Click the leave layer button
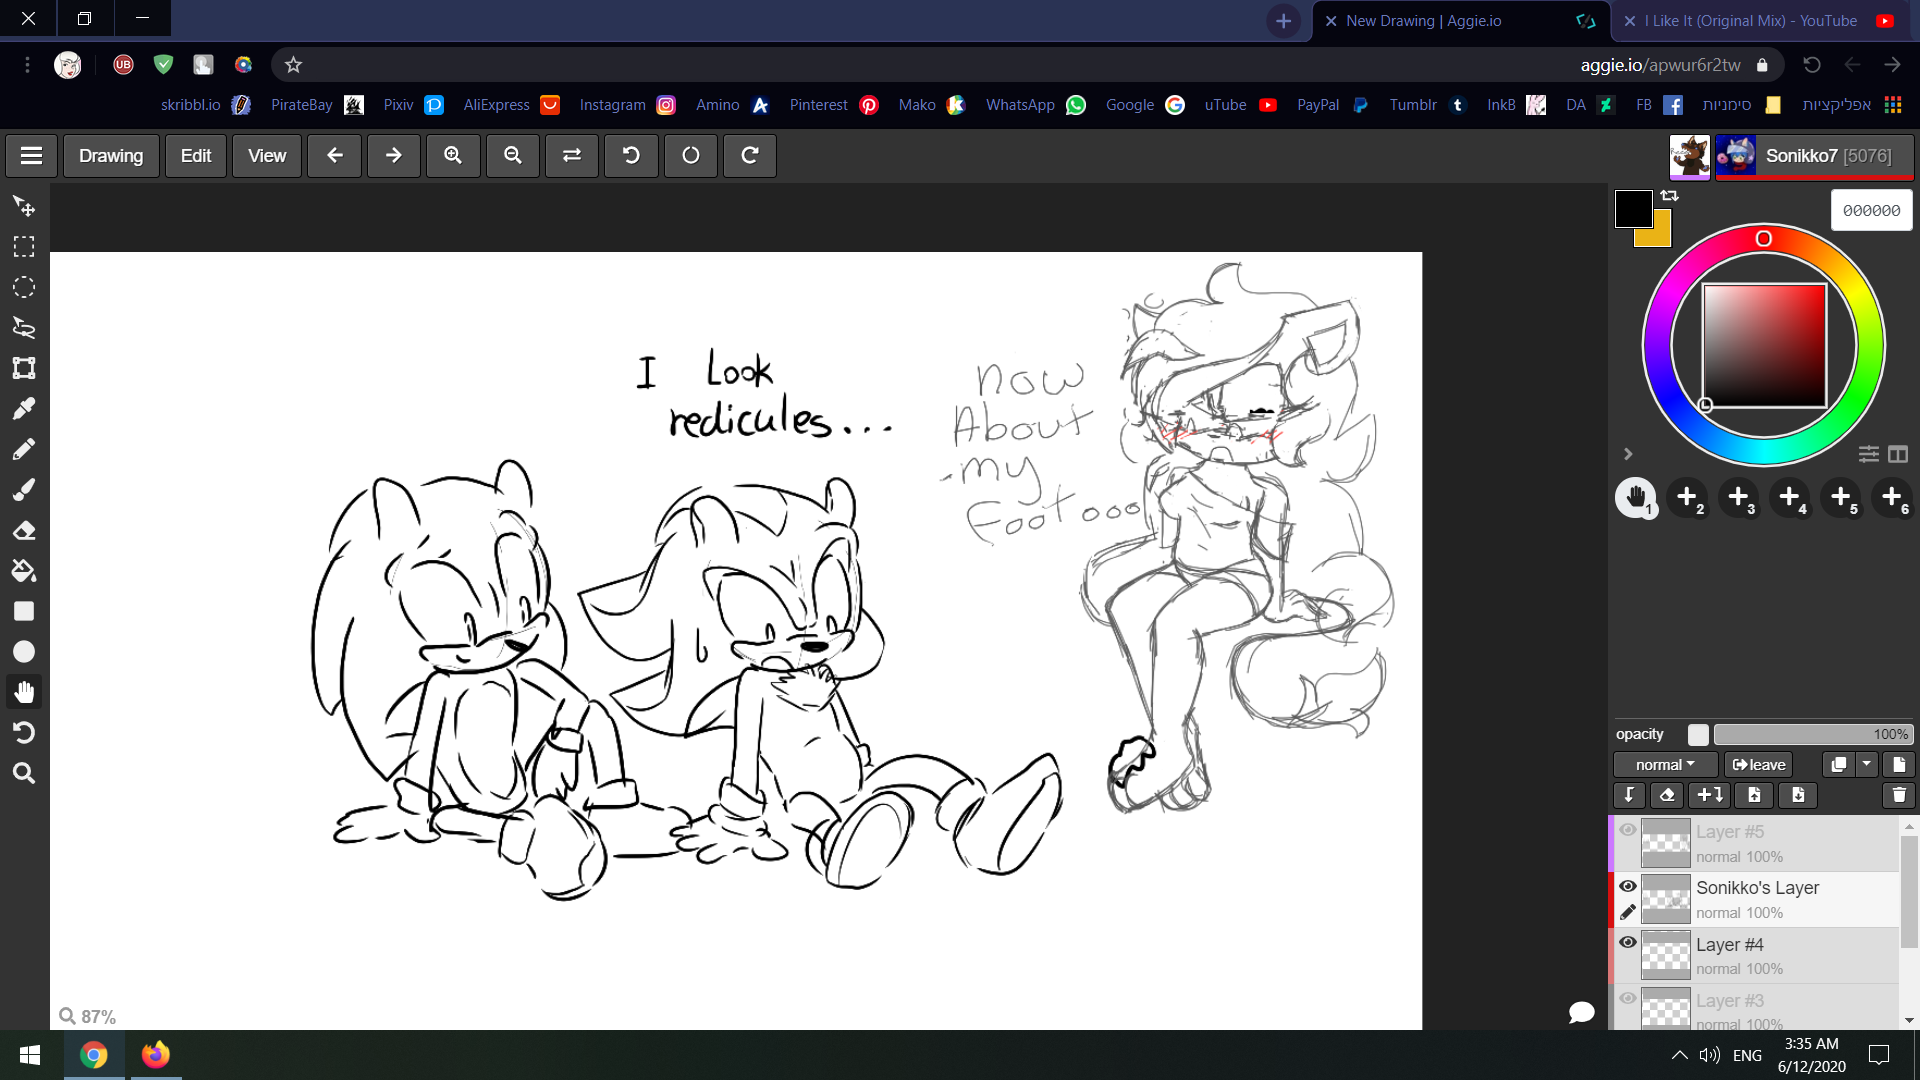 1759,765
